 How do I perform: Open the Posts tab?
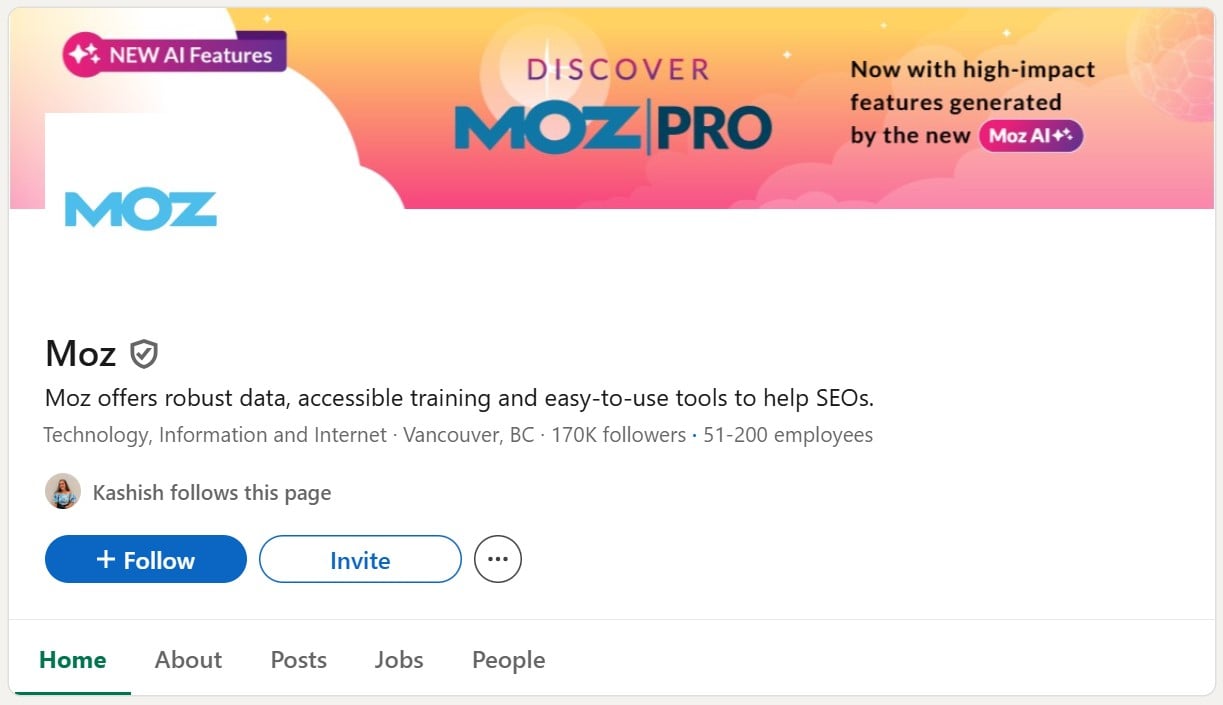pyautogui.click(x=299, y=660)
